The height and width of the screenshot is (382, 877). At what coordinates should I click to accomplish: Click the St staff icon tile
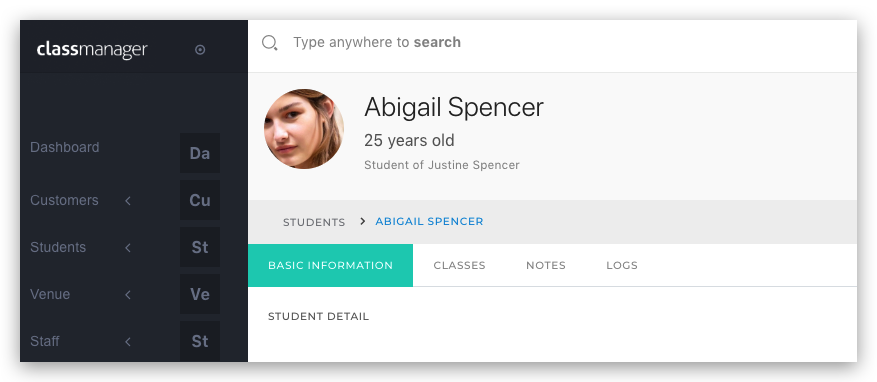[200, 341]
